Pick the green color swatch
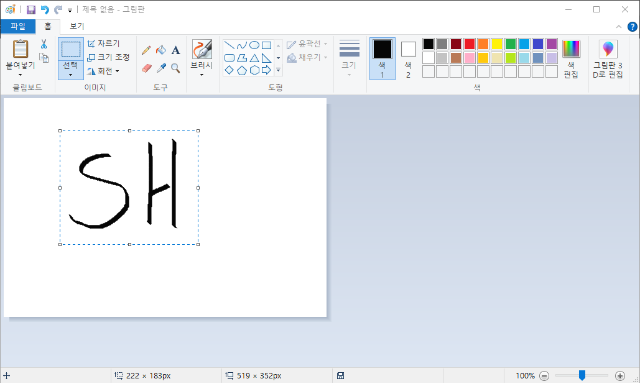This screenshot has width=640, height=383. click(x=511, y=44)
